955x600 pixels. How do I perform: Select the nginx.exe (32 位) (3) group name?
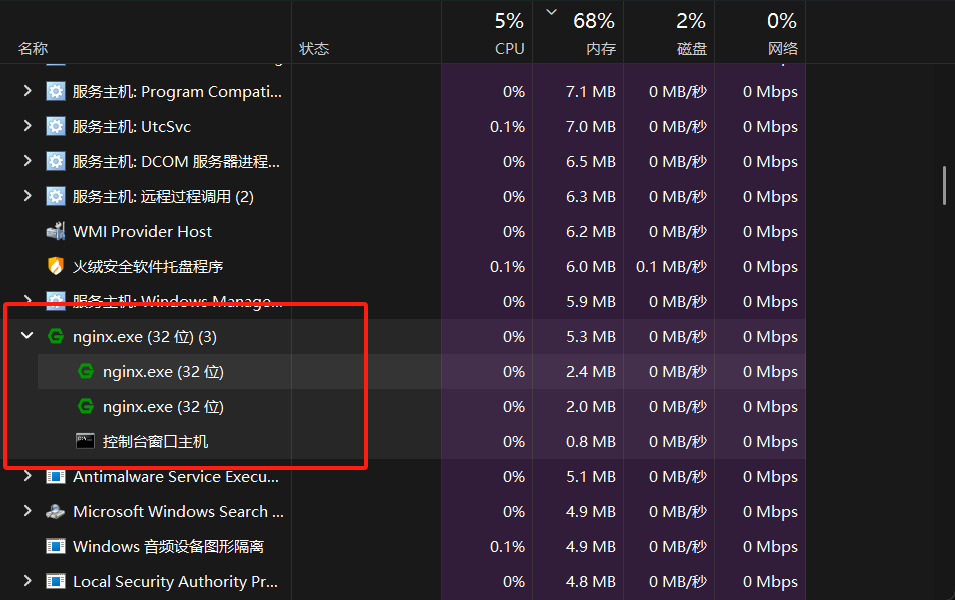coord(144,336)
